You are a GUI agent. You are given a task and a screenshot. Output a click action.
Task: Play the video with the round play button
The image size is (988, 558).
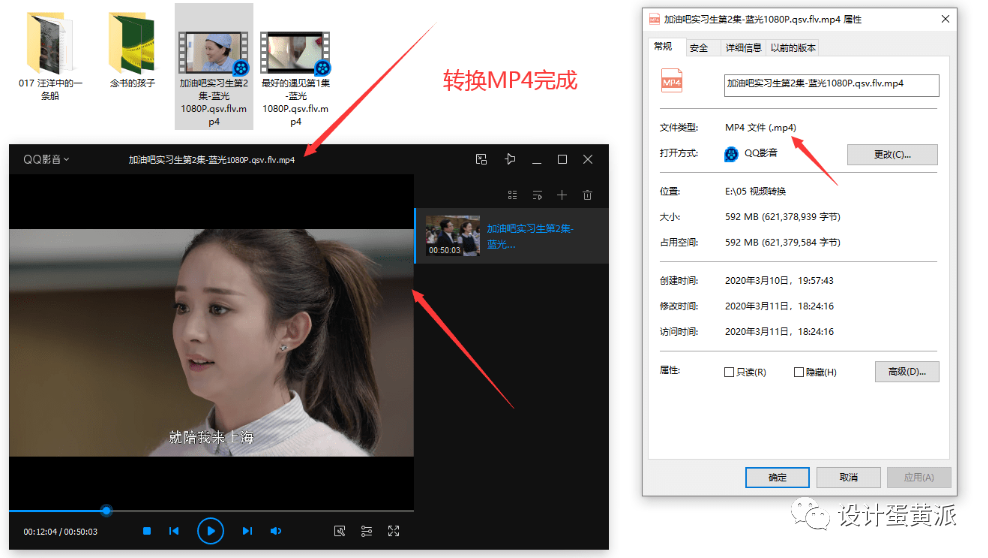[x=210, y=531]
